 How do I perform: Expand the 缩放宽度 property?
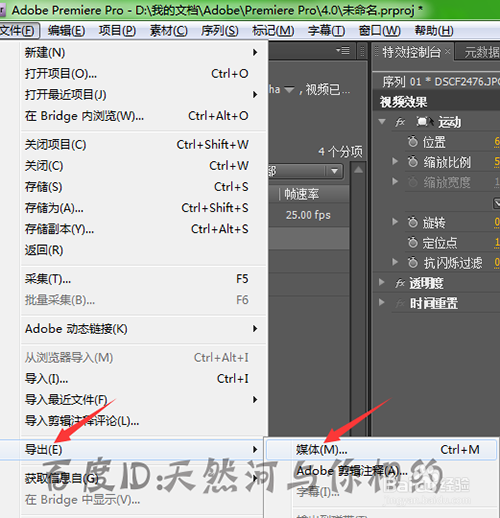tap(395, 182)
